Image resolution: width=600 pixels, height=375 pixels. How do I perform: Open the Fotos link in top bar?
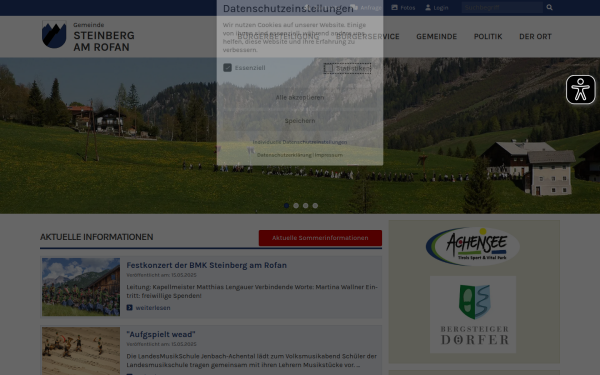[403, 8]
